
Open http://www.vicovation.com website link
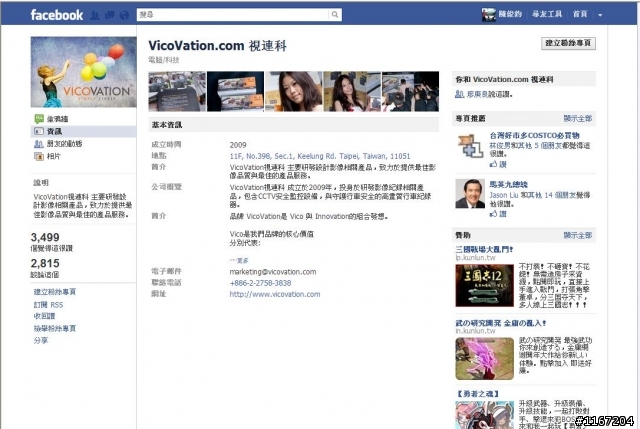point(275,294)
